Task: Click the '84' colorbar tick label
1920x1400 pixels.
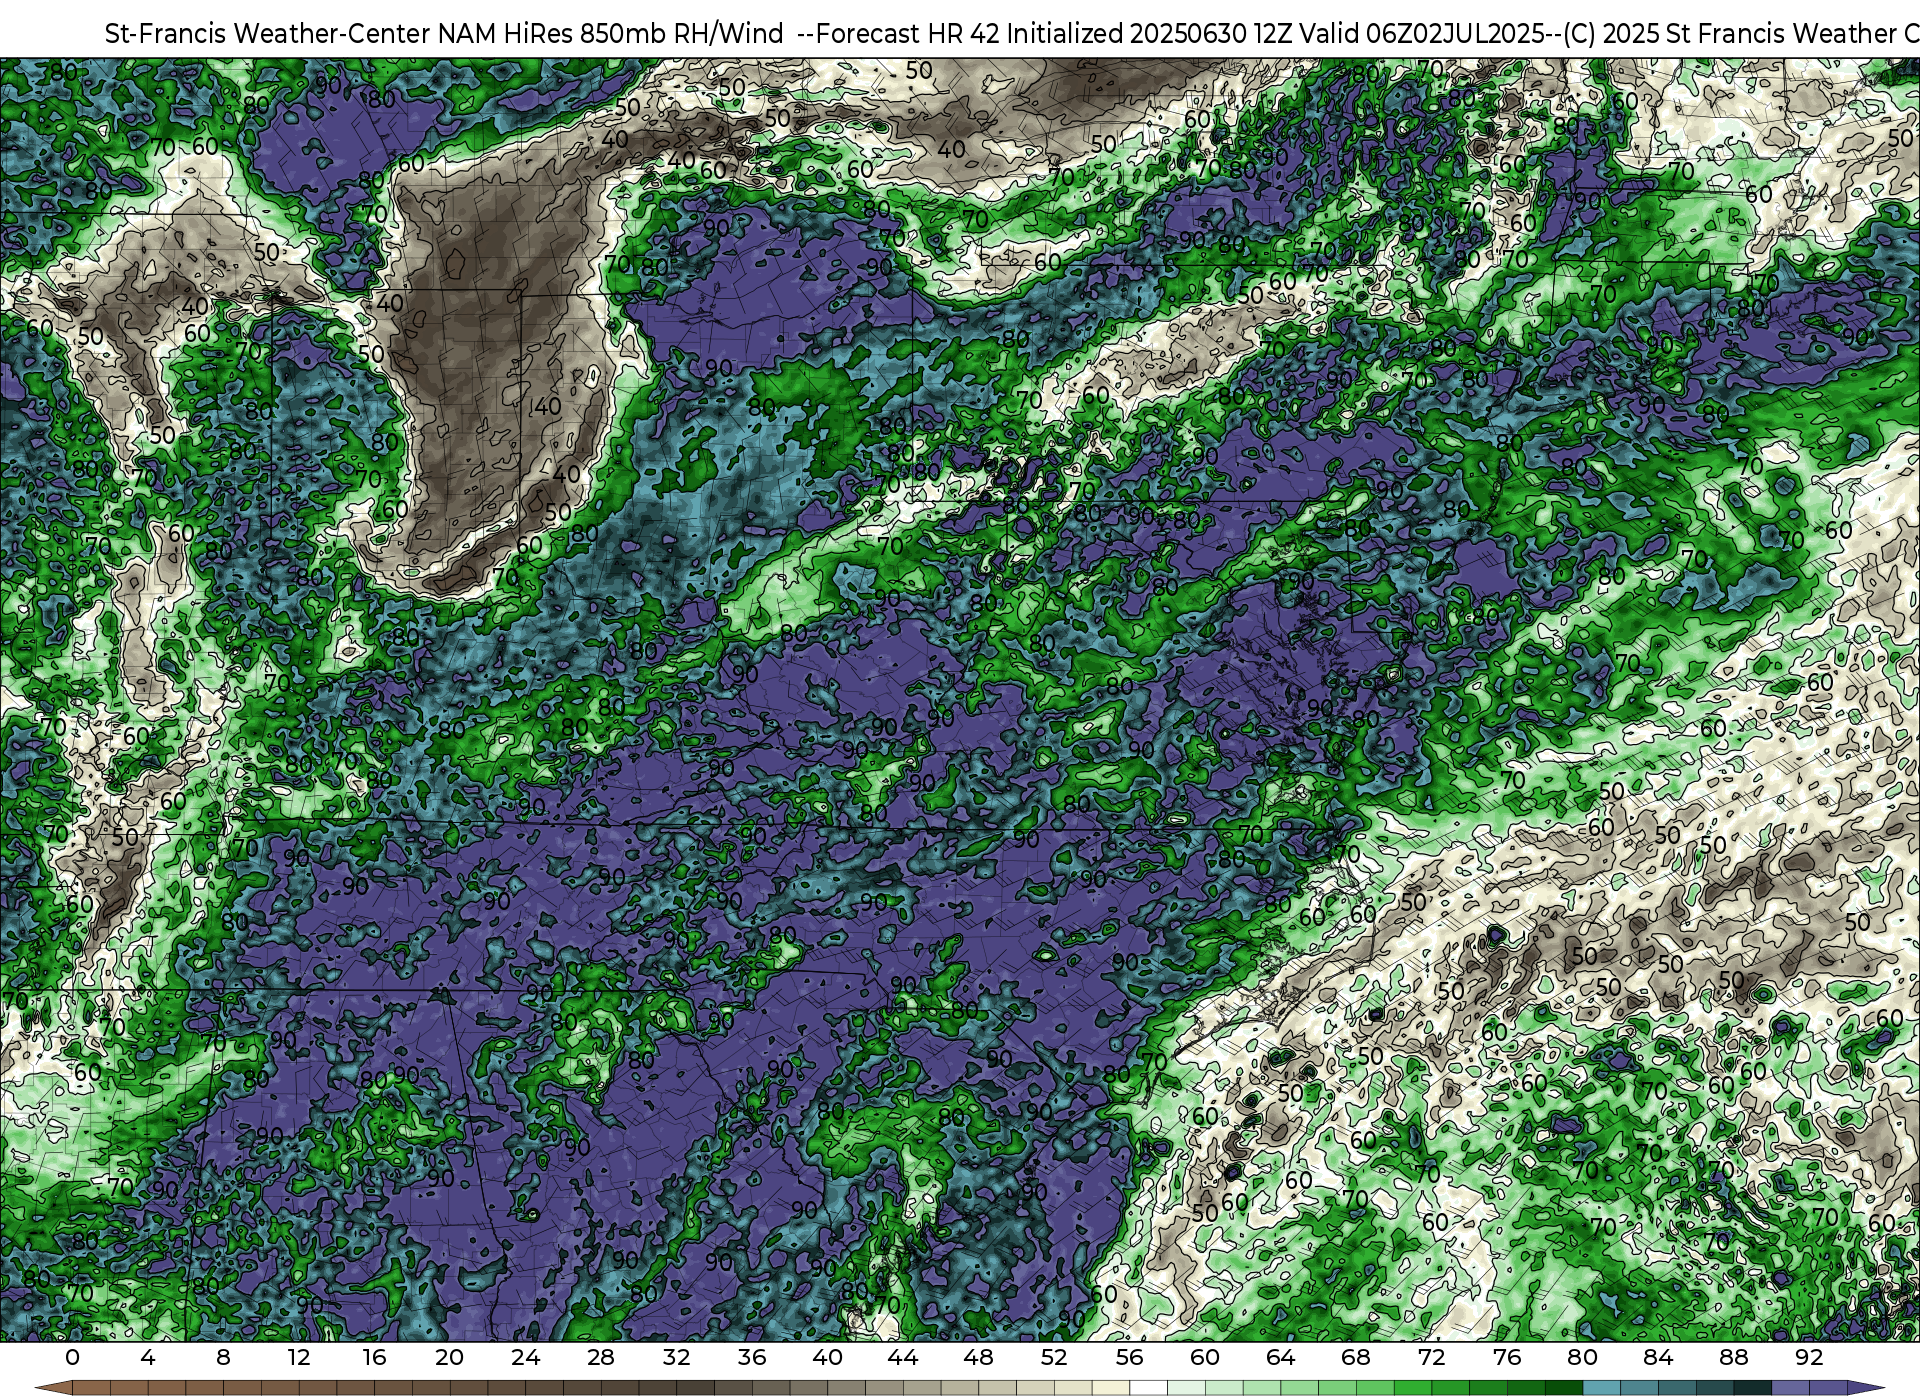Action: tap(1658, 1357)
